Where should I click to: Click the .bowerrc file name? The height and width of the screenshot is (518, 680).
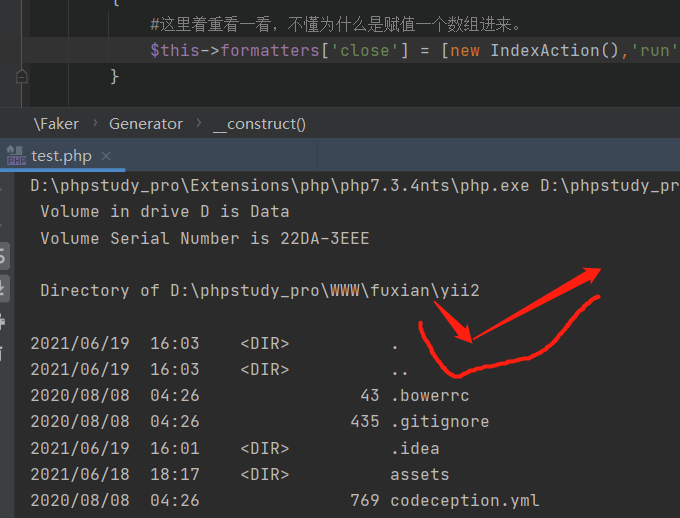(x=430, y=396)
